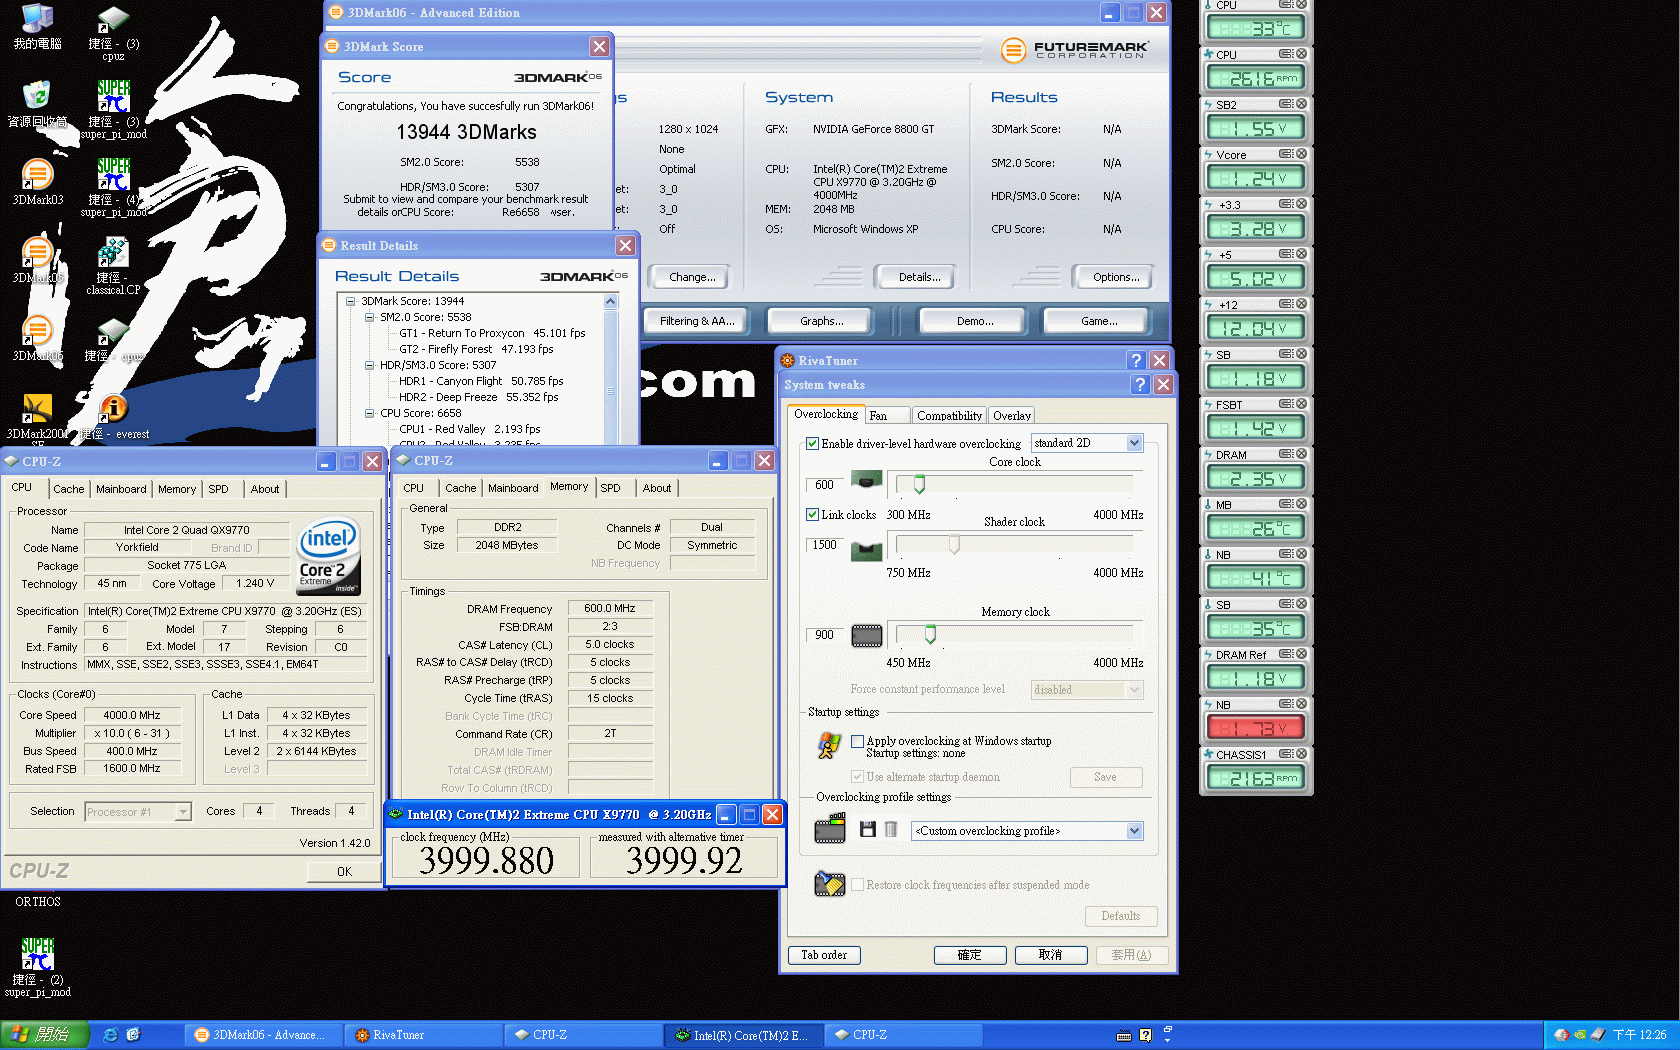
Task: Close the DRAM voltage monitor panel
Action: (x=1301, y=454)
